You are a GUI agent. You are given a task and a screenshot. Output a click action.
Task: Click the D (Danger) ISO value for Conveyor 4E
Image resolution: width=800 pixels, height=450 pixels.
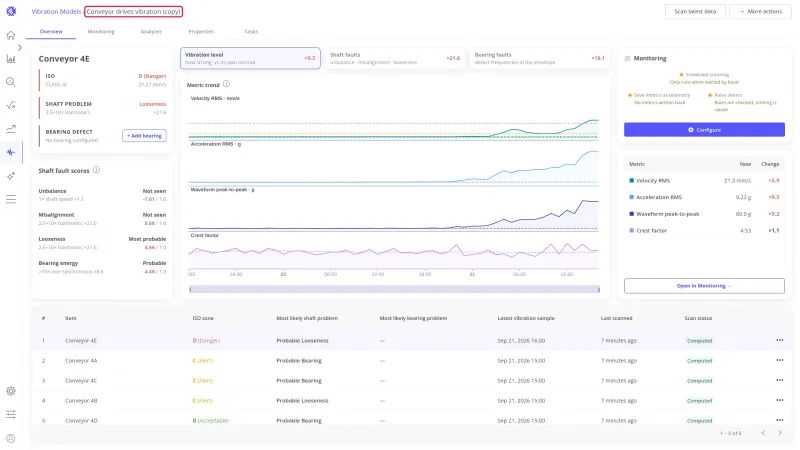206,340
